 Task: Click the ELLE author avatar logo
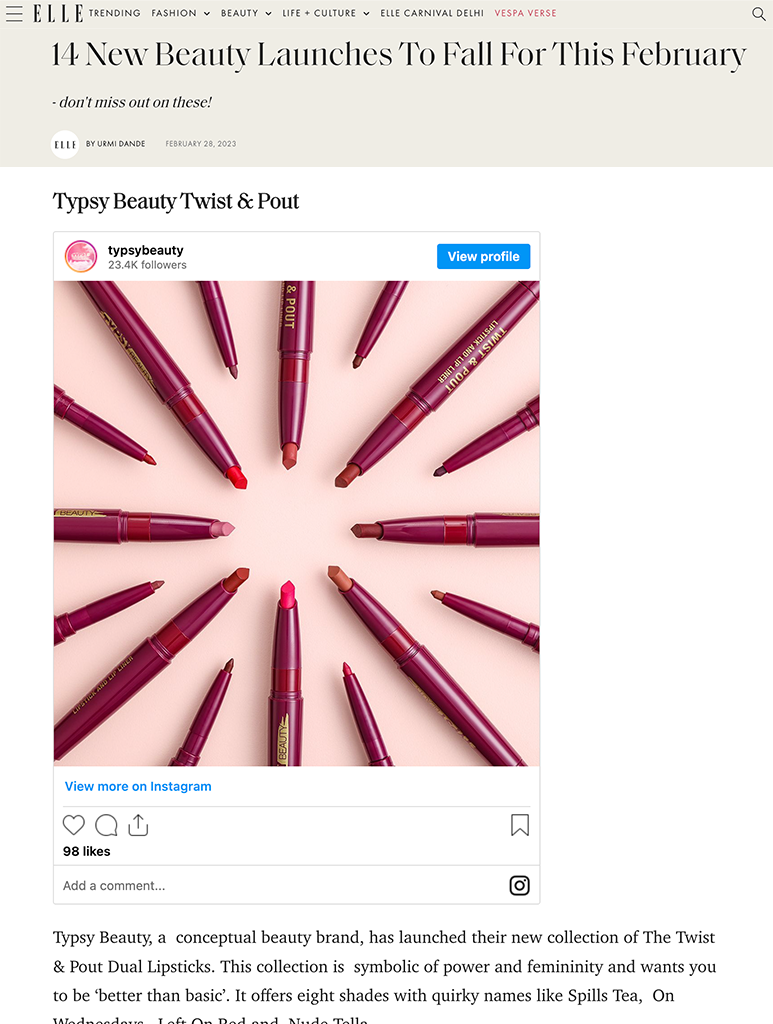tap(65, 144)
